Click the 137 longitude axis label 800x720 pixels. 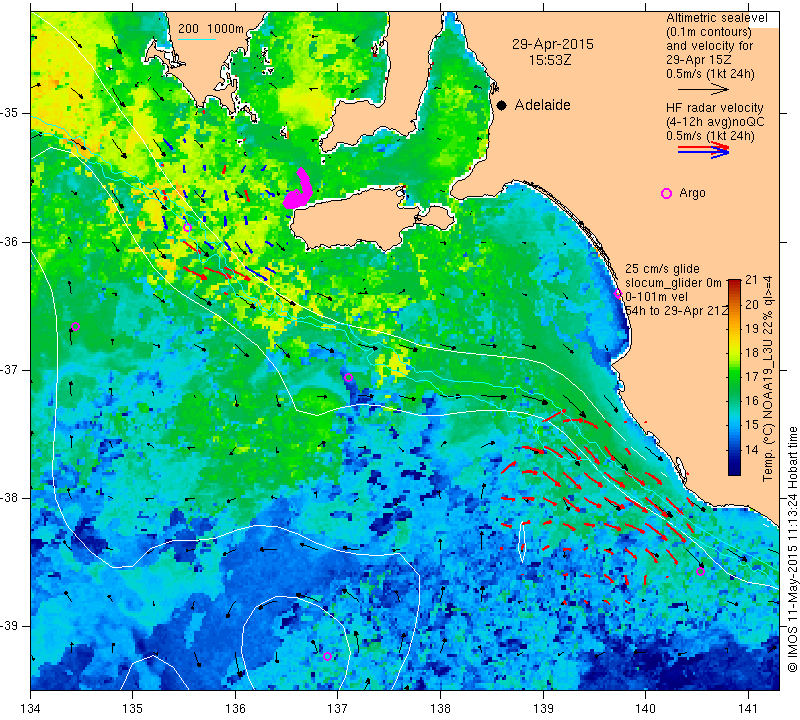pos(337,709)
